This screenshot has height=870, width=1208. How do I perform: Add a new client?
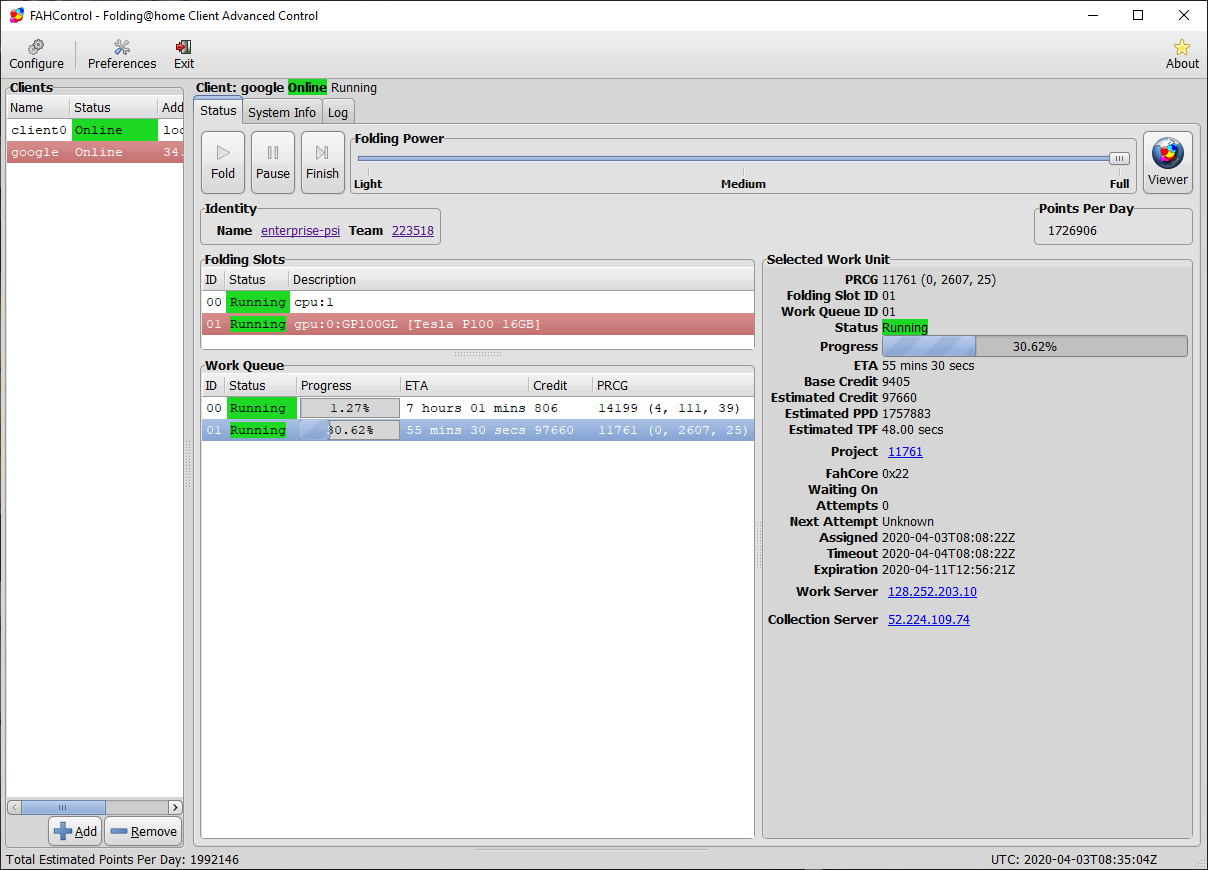pyautogui.click(x=75, y=831)
